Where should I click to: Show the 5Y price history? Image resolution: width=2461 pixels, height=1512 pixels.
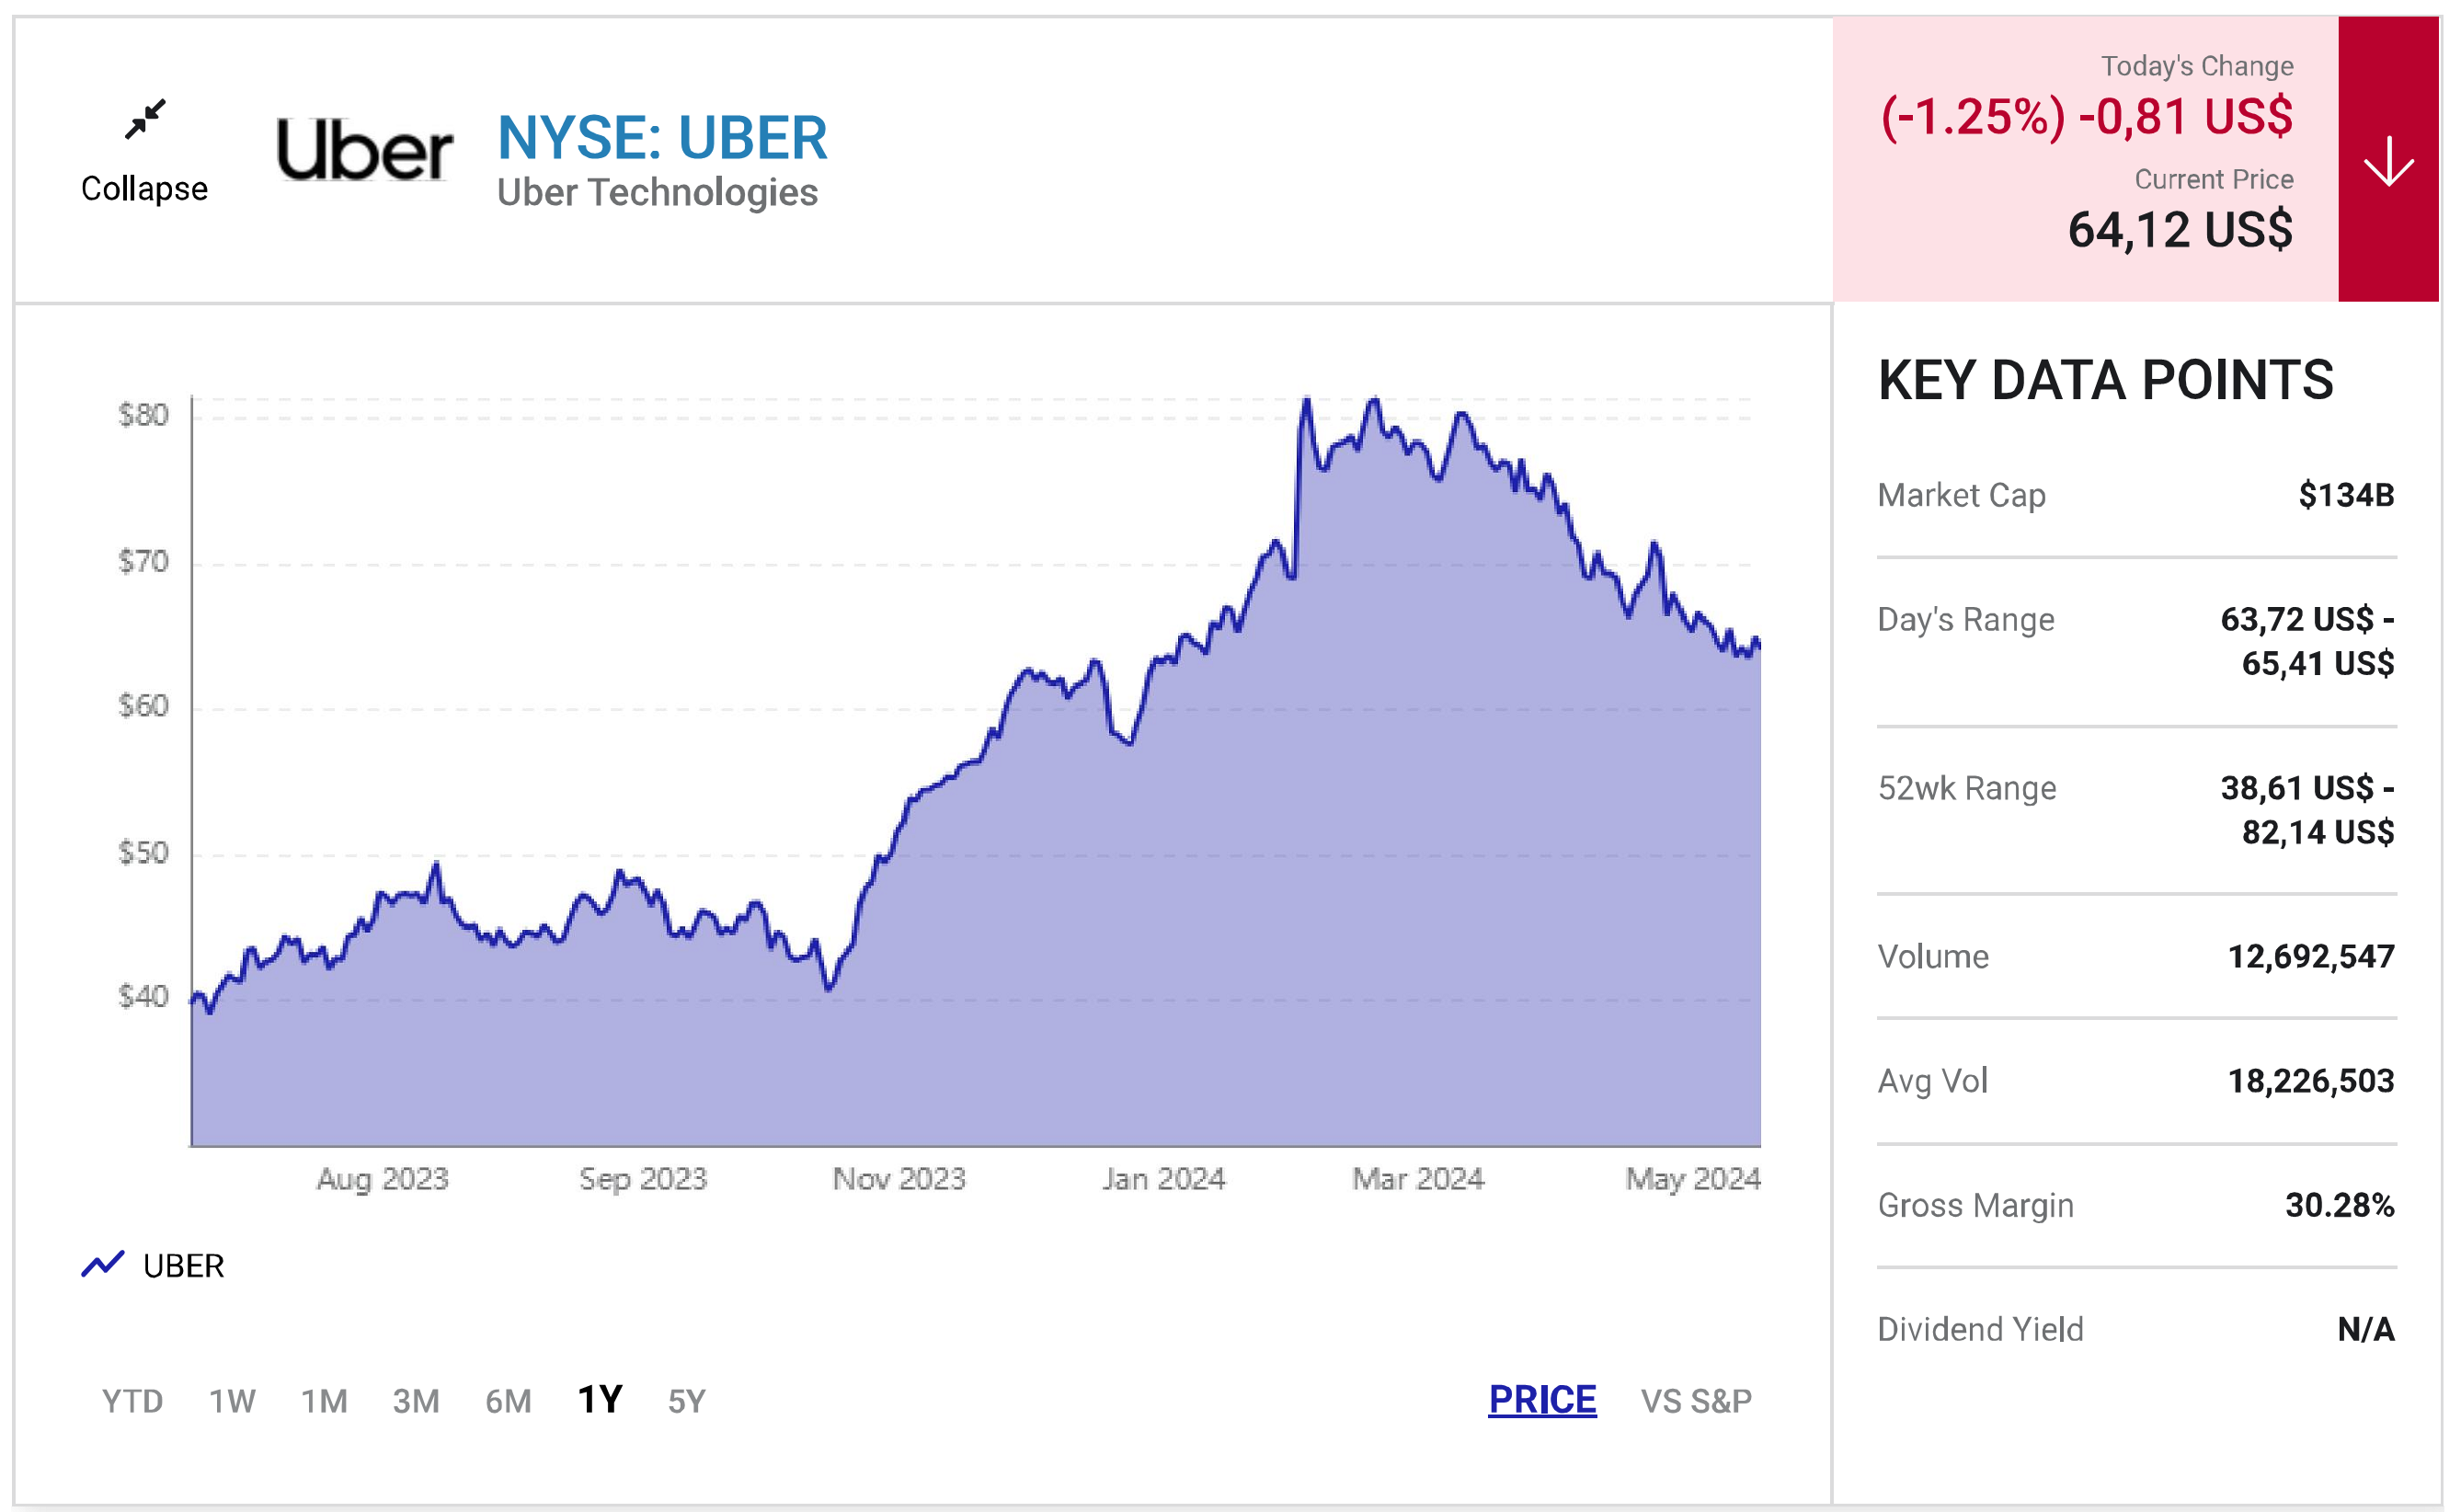687,1401
